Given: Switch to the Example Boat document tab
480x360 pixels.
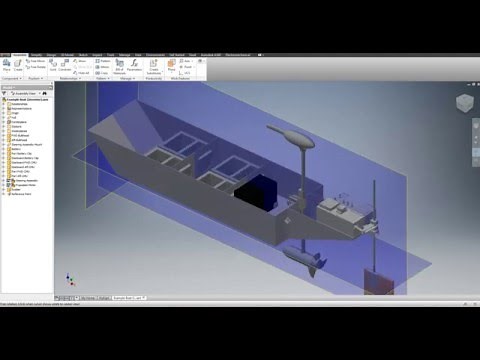Looking at the screenshot, I should pos(128,298).
